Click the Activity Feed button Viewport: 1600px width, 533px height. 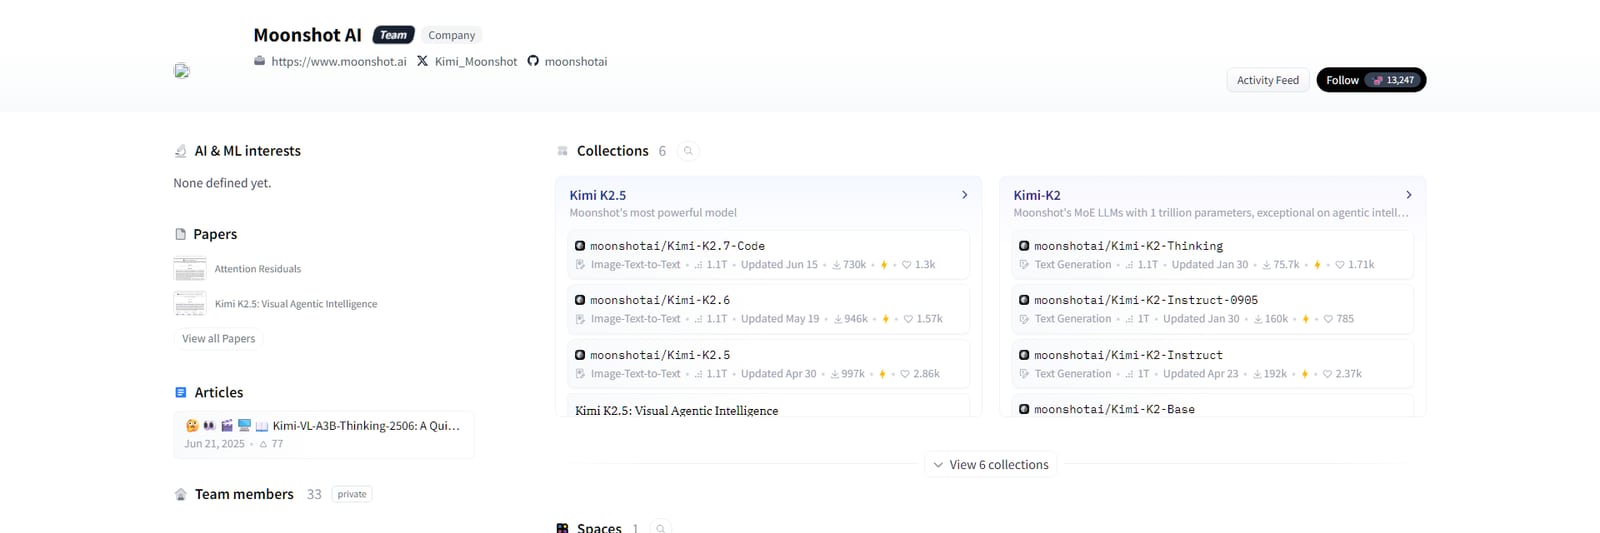tap(1268, 80)
